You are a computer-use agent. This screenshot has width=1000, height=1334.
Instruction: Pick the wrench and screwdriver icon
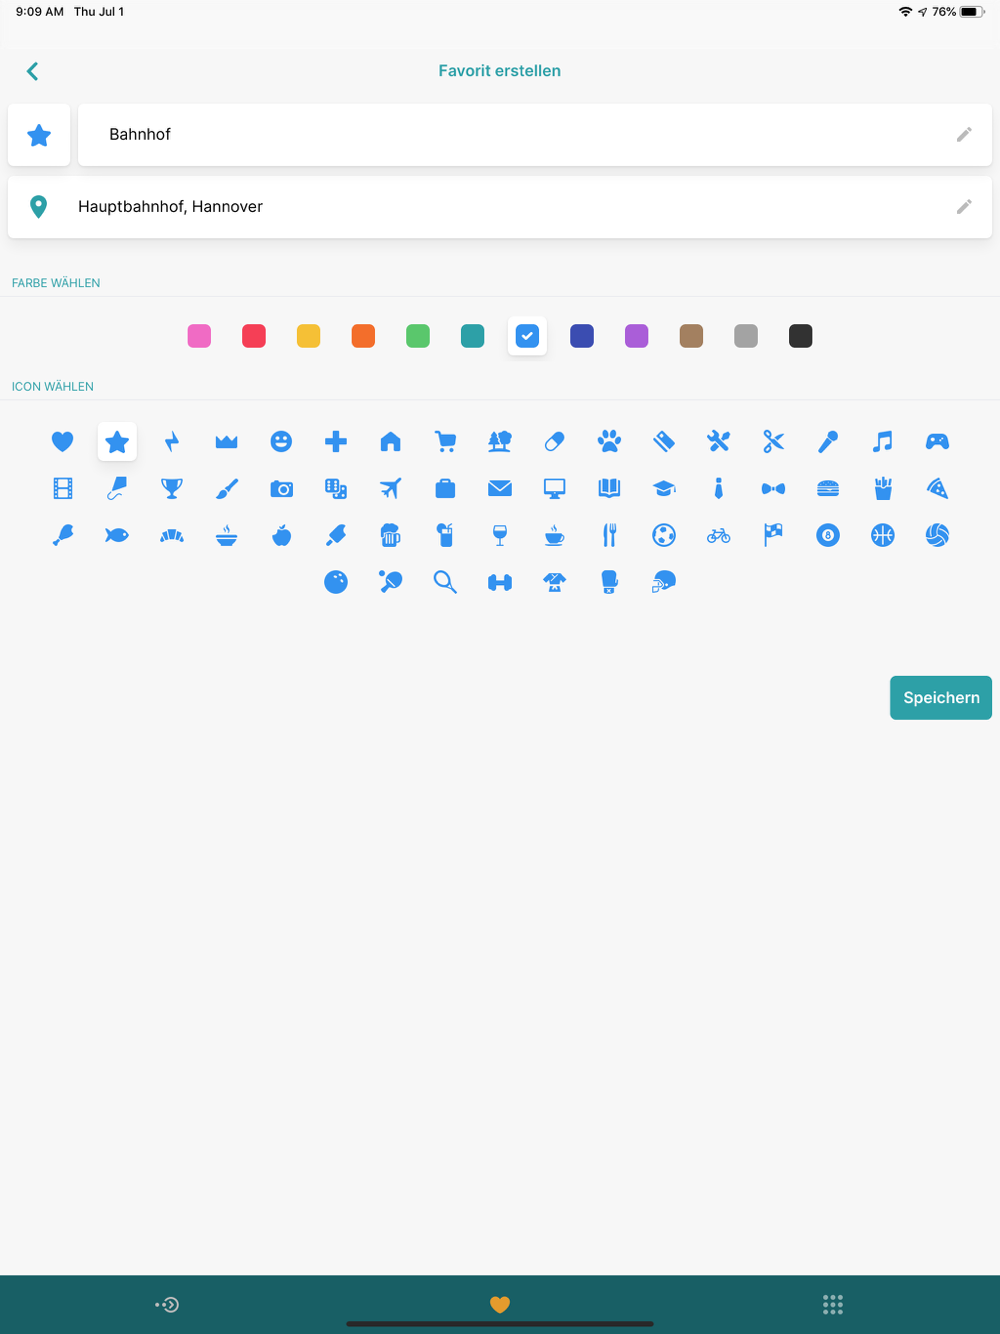click(719, 441)
